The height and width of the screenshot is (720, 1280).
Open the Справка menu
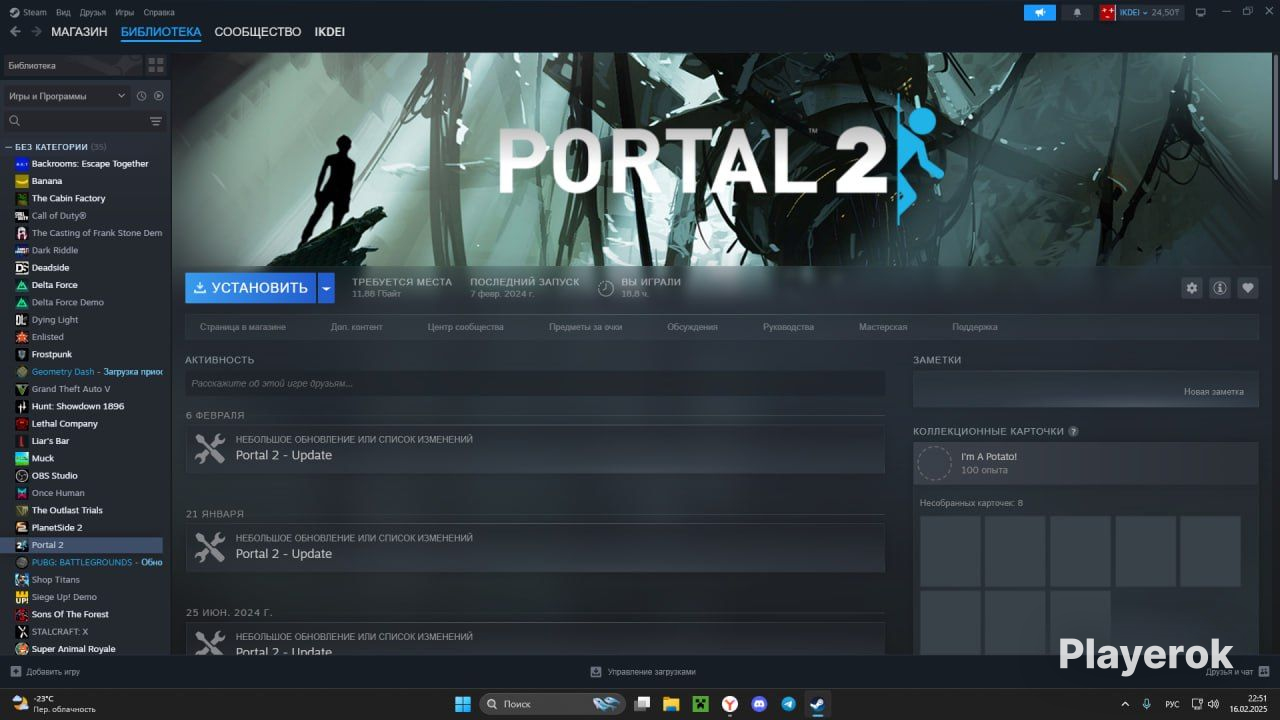click(159, 12)
